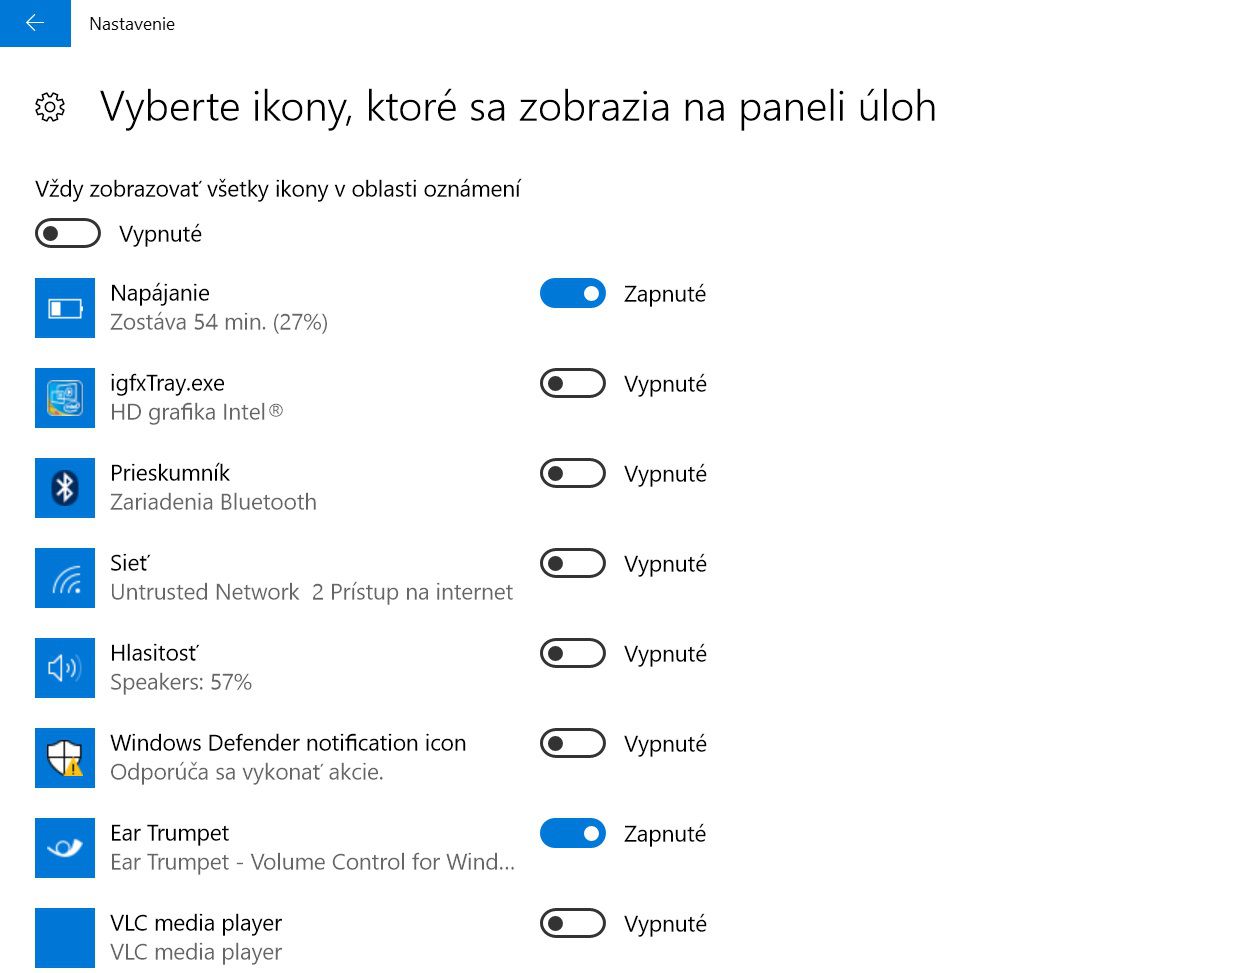Enable the Prieskumník Bluetooth toggle

click(573, 473)
